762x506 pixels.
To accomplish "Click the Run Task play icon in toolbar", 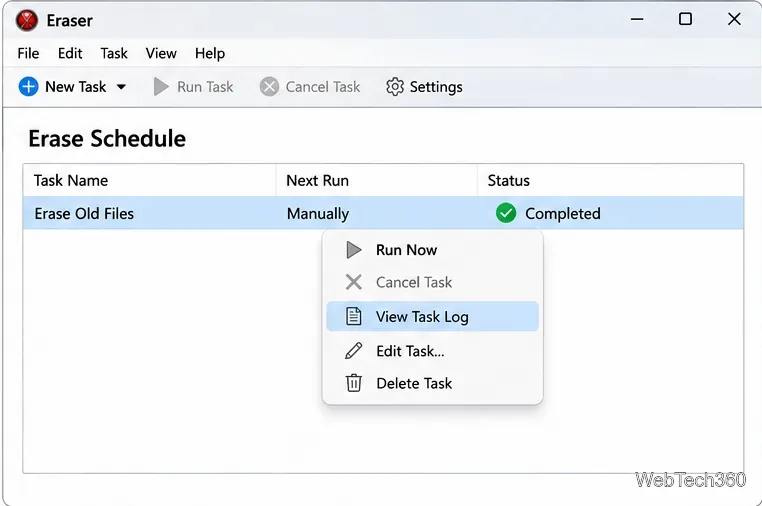I will [x=161, y=87].
